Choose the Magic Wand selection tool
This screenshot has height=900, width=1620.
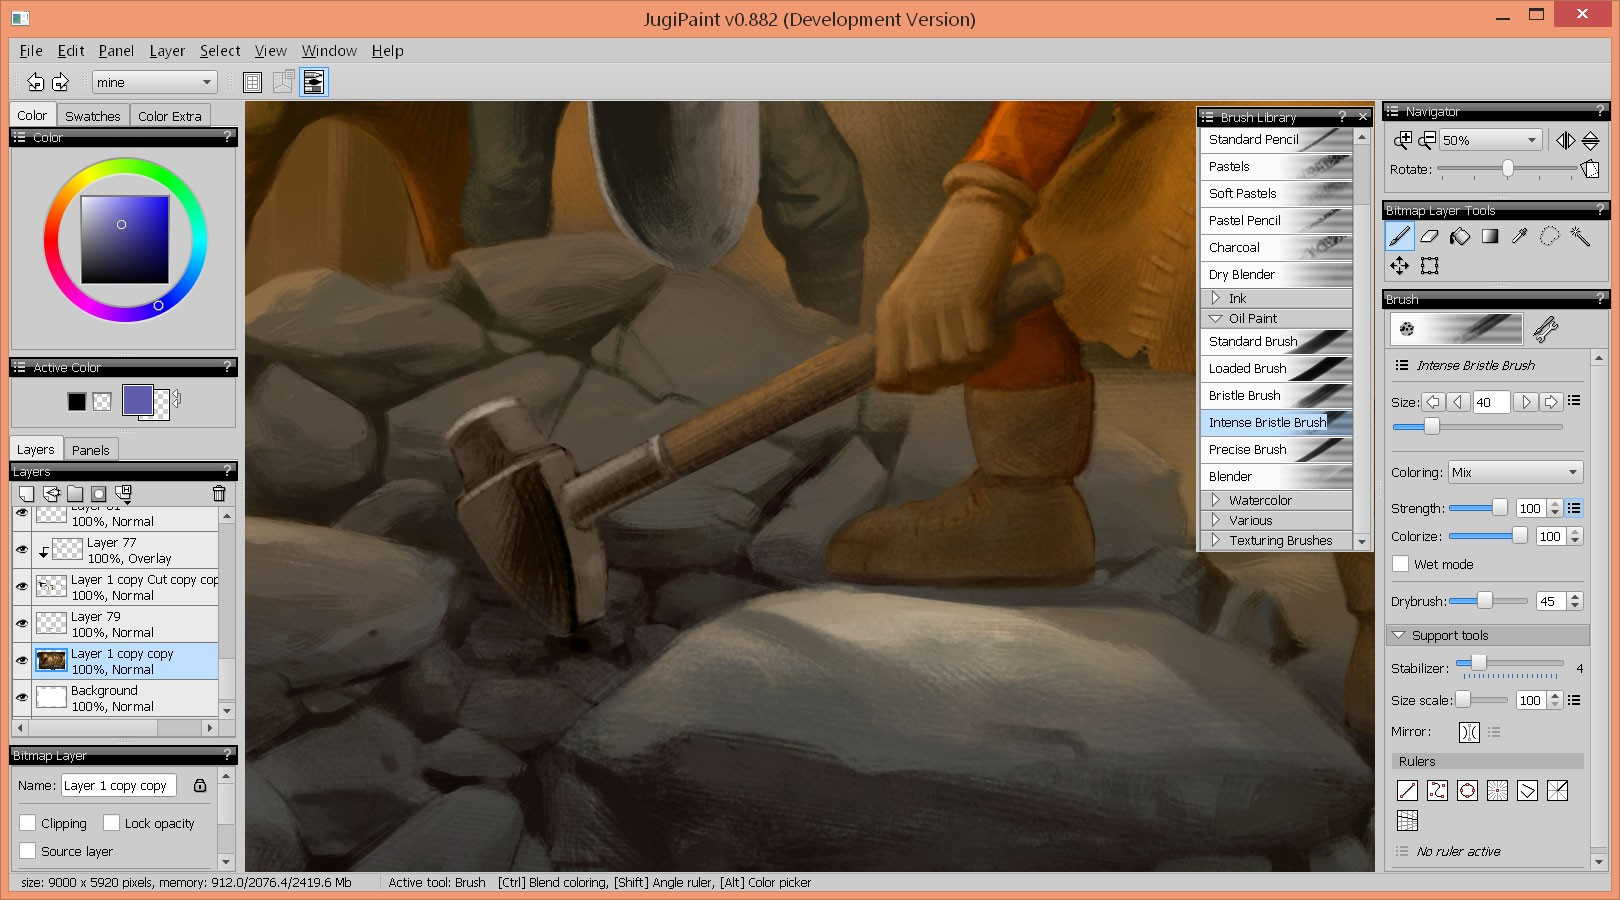1580,236
